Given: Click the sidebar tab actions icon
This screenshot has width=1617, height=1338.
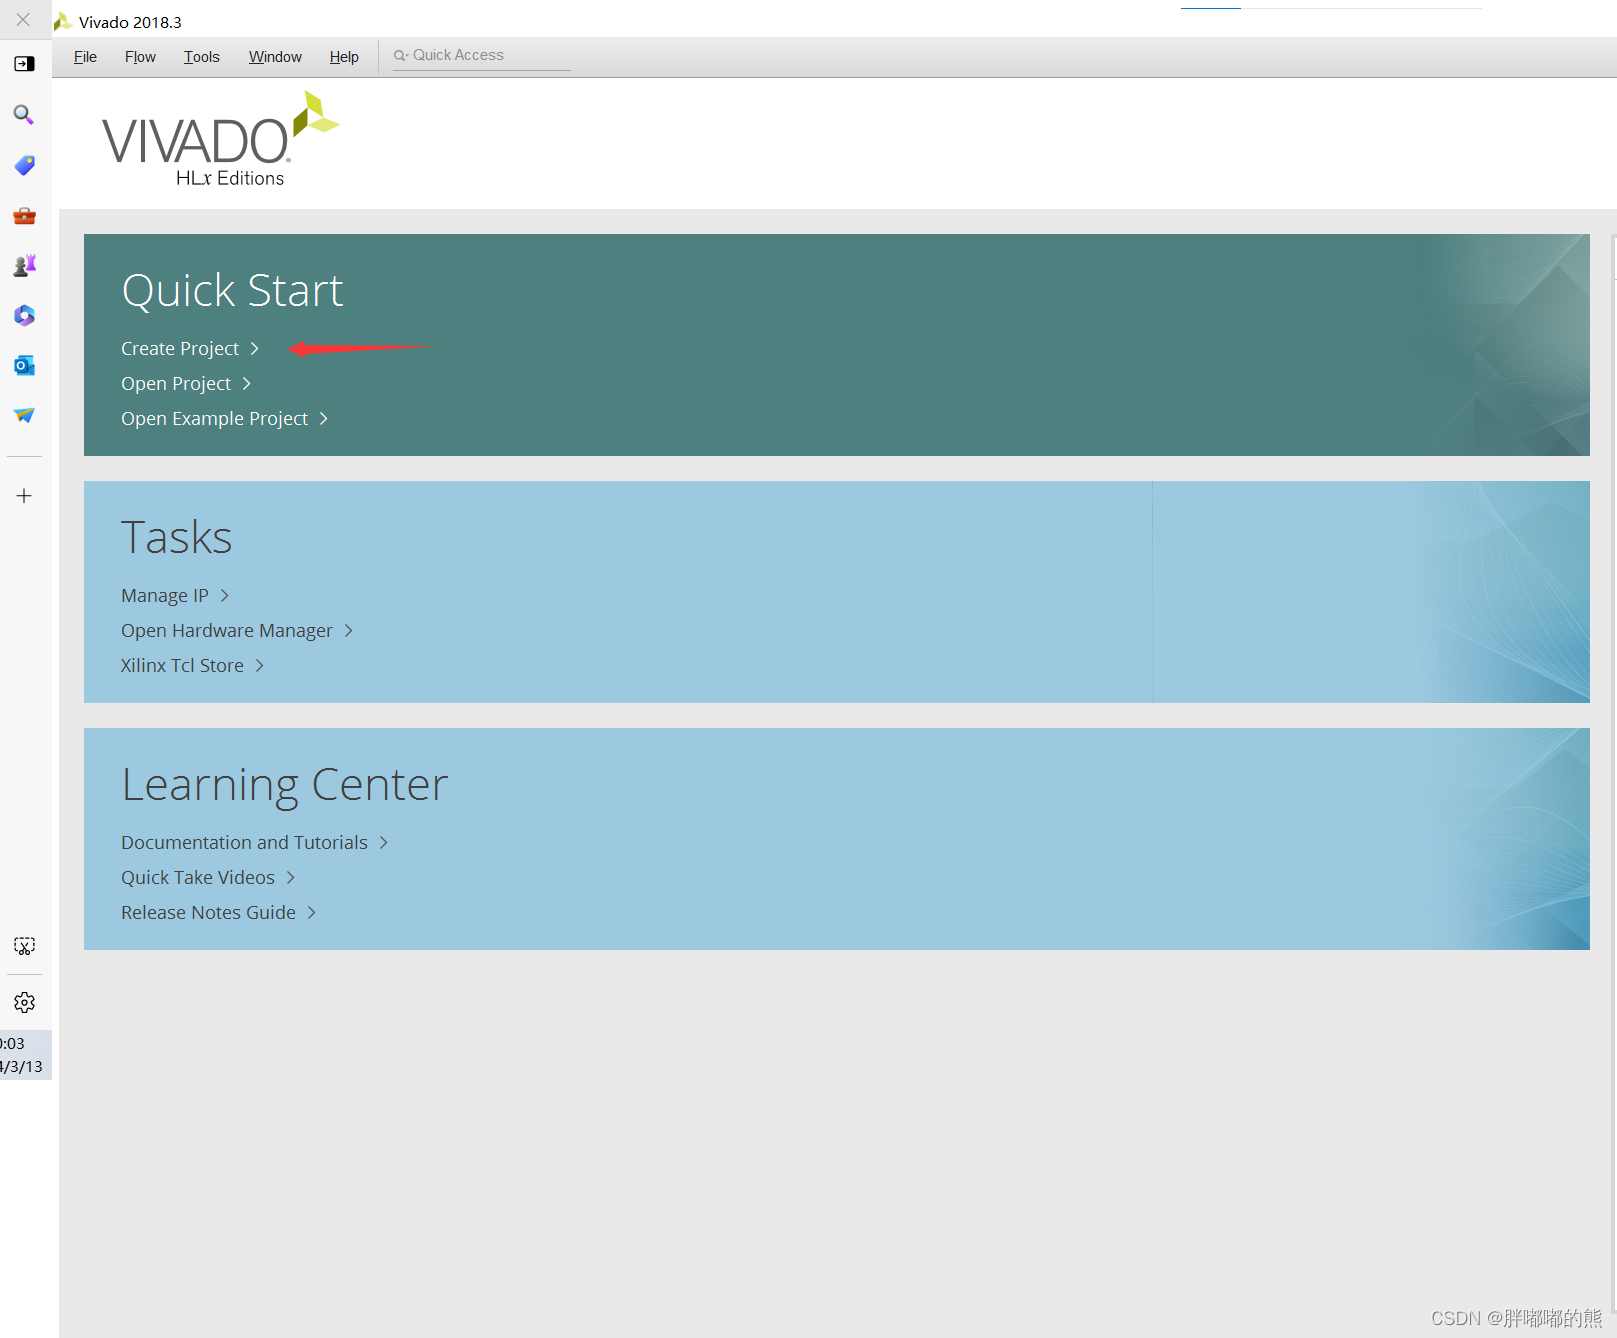Looking at the screenshot, I should point(24,64).
